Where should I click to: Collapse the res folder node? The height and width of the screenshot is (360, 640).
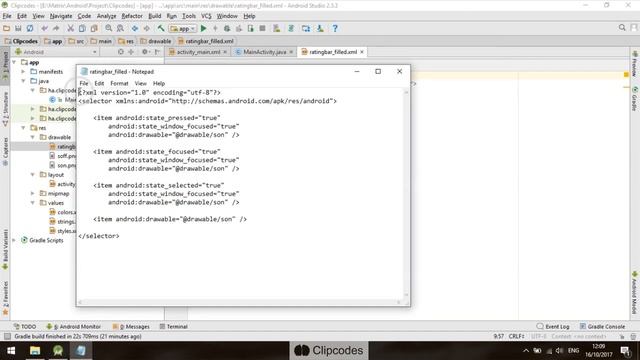(23, 128)
